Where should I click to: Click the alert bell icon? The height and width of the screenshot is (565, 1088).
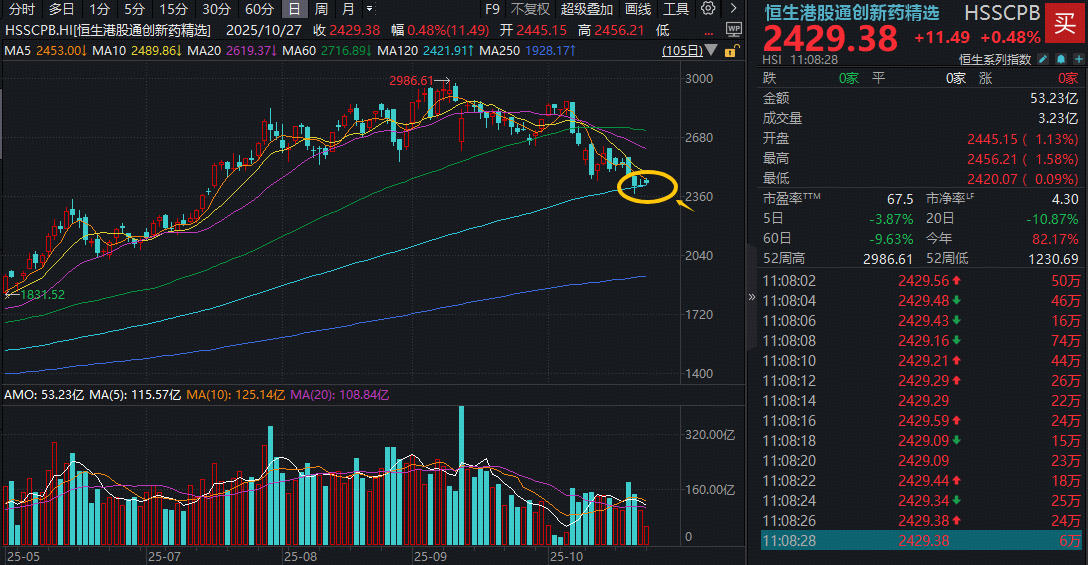pyautogui.click(x=1061, y=60)
